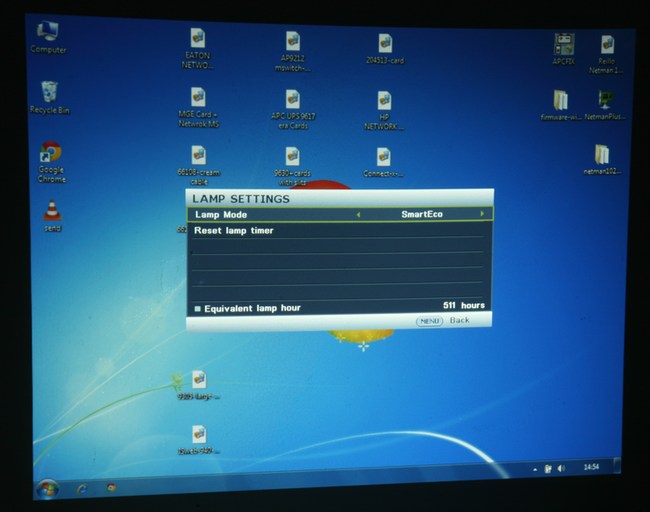The width and height of the screenshot is (650, 512).
Task: Open the APC UPS 9617 file
Action: click(x=293, y=110)
